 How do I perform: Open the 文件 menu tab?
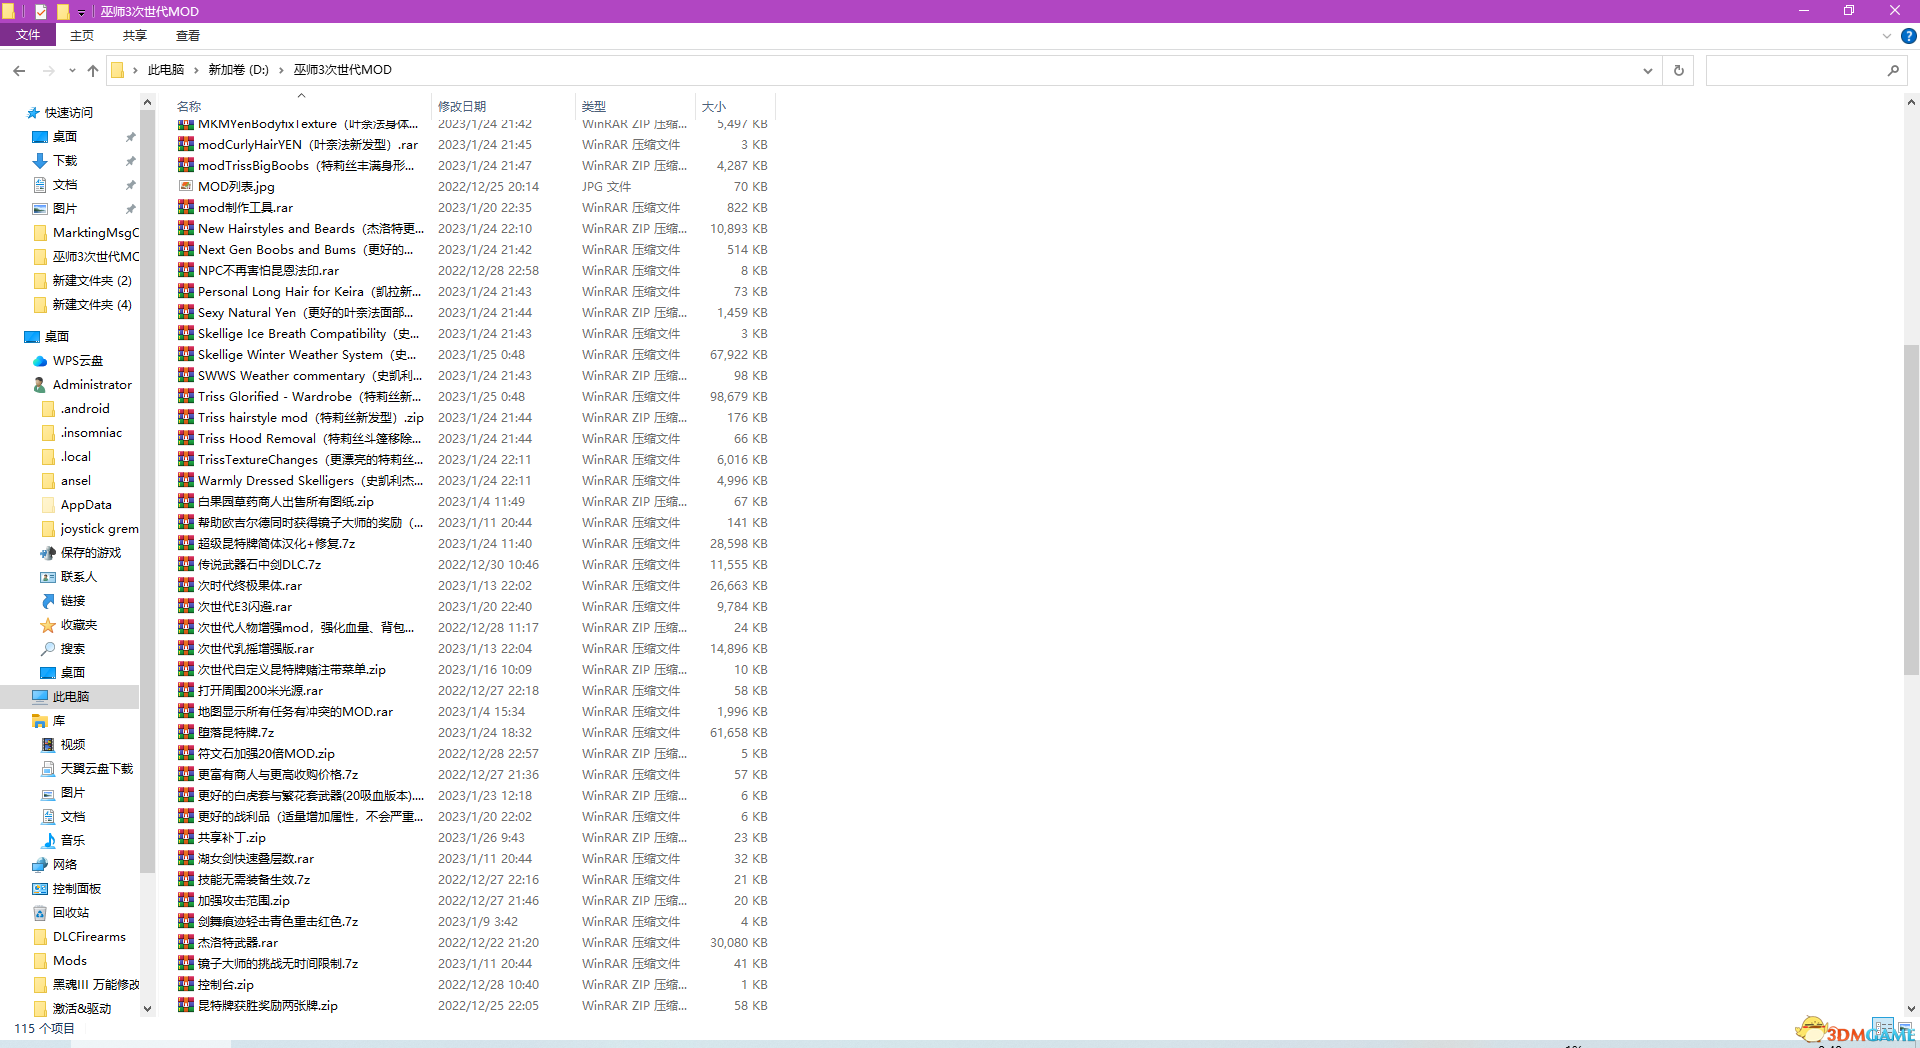pos(28,35)
